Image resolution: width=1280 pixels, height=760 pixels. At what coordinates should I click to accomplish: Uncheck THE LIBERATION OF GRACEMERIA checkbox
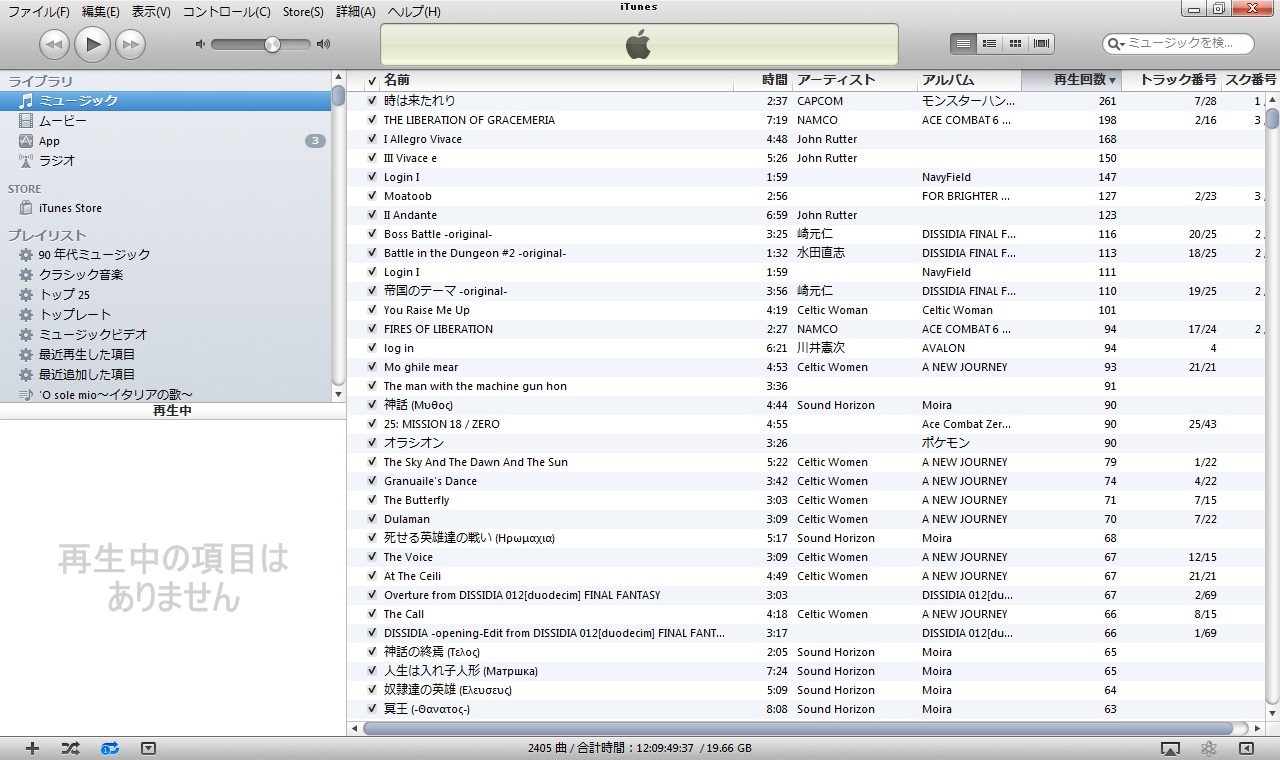pyautogui.click(x=372, y=120)
